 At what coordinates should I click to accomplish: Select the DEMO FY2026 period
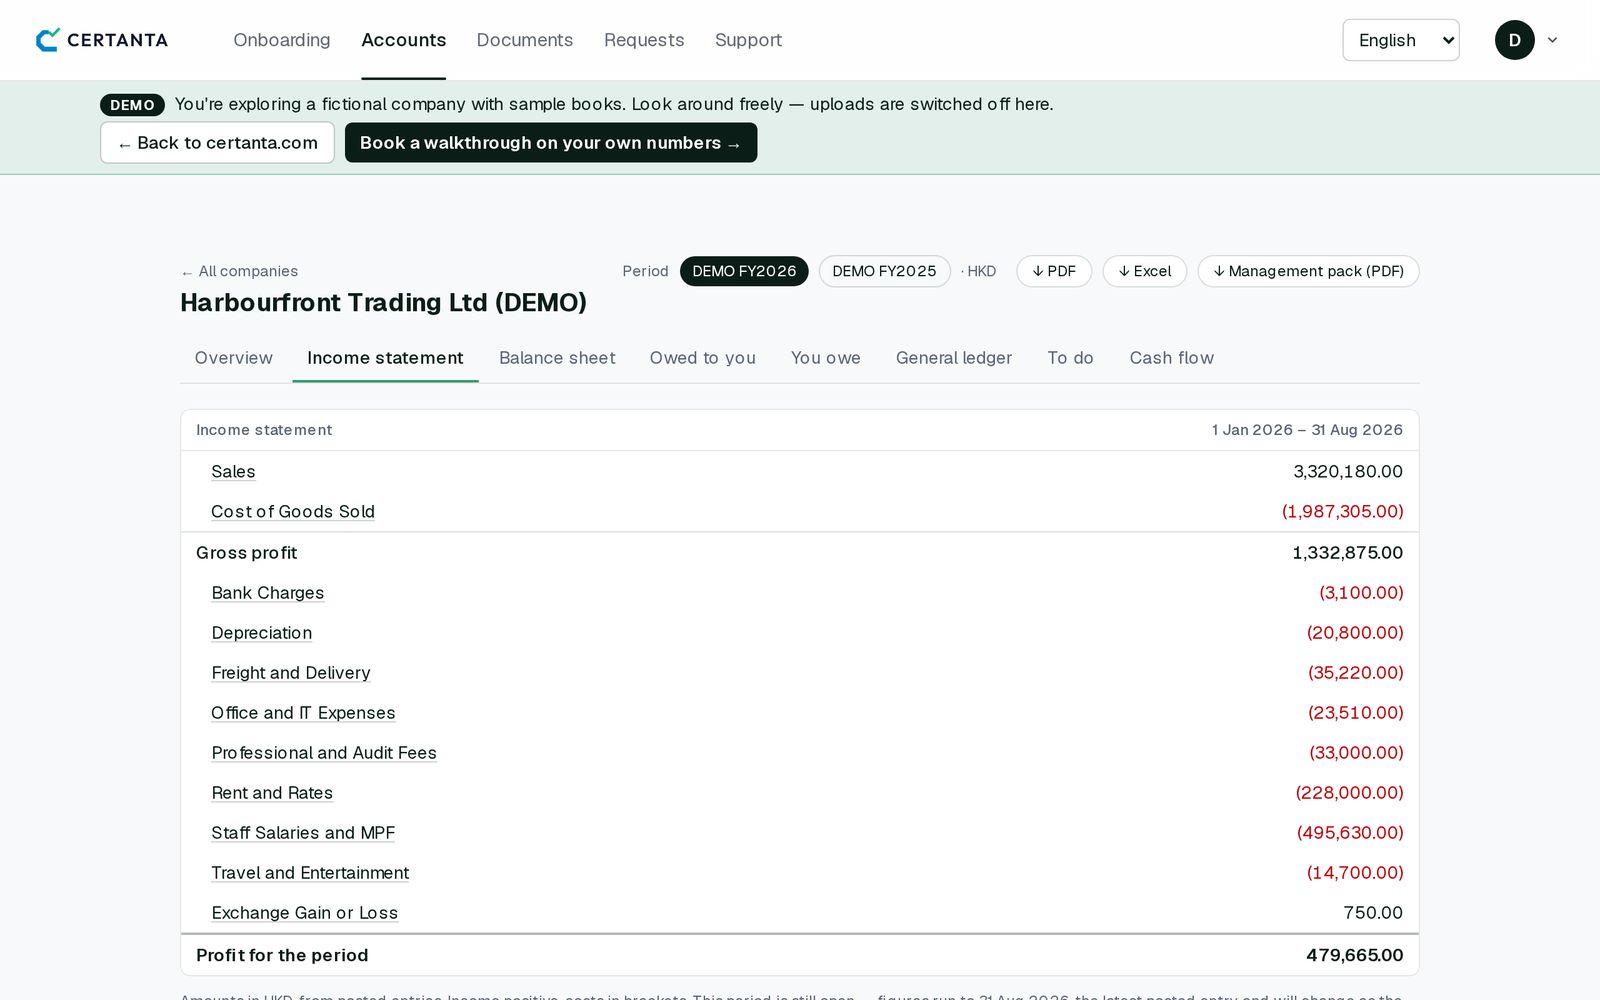coord(744,271)
